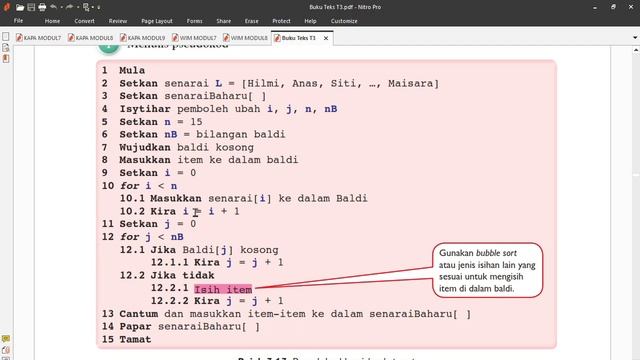The image size is (640, 360).
Task: Click 'Wujudkan' on line 7
Action: [144, 147]
